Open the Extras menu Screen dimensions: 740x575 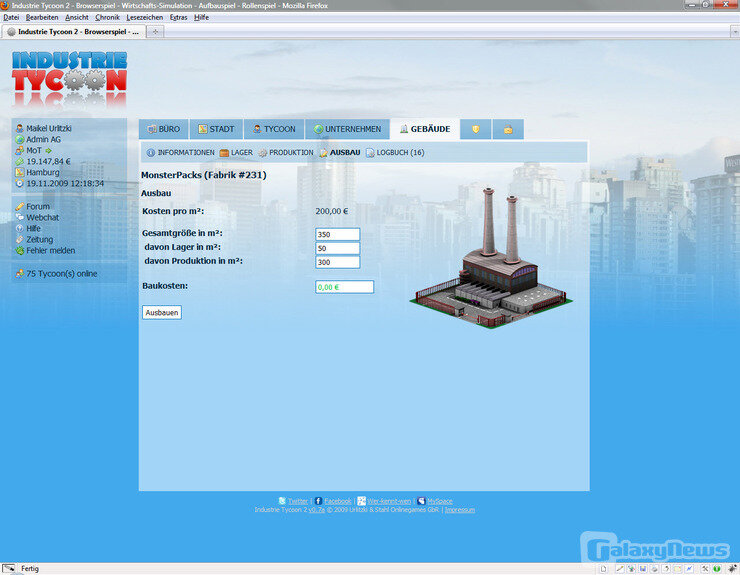[x=178, y=17]
